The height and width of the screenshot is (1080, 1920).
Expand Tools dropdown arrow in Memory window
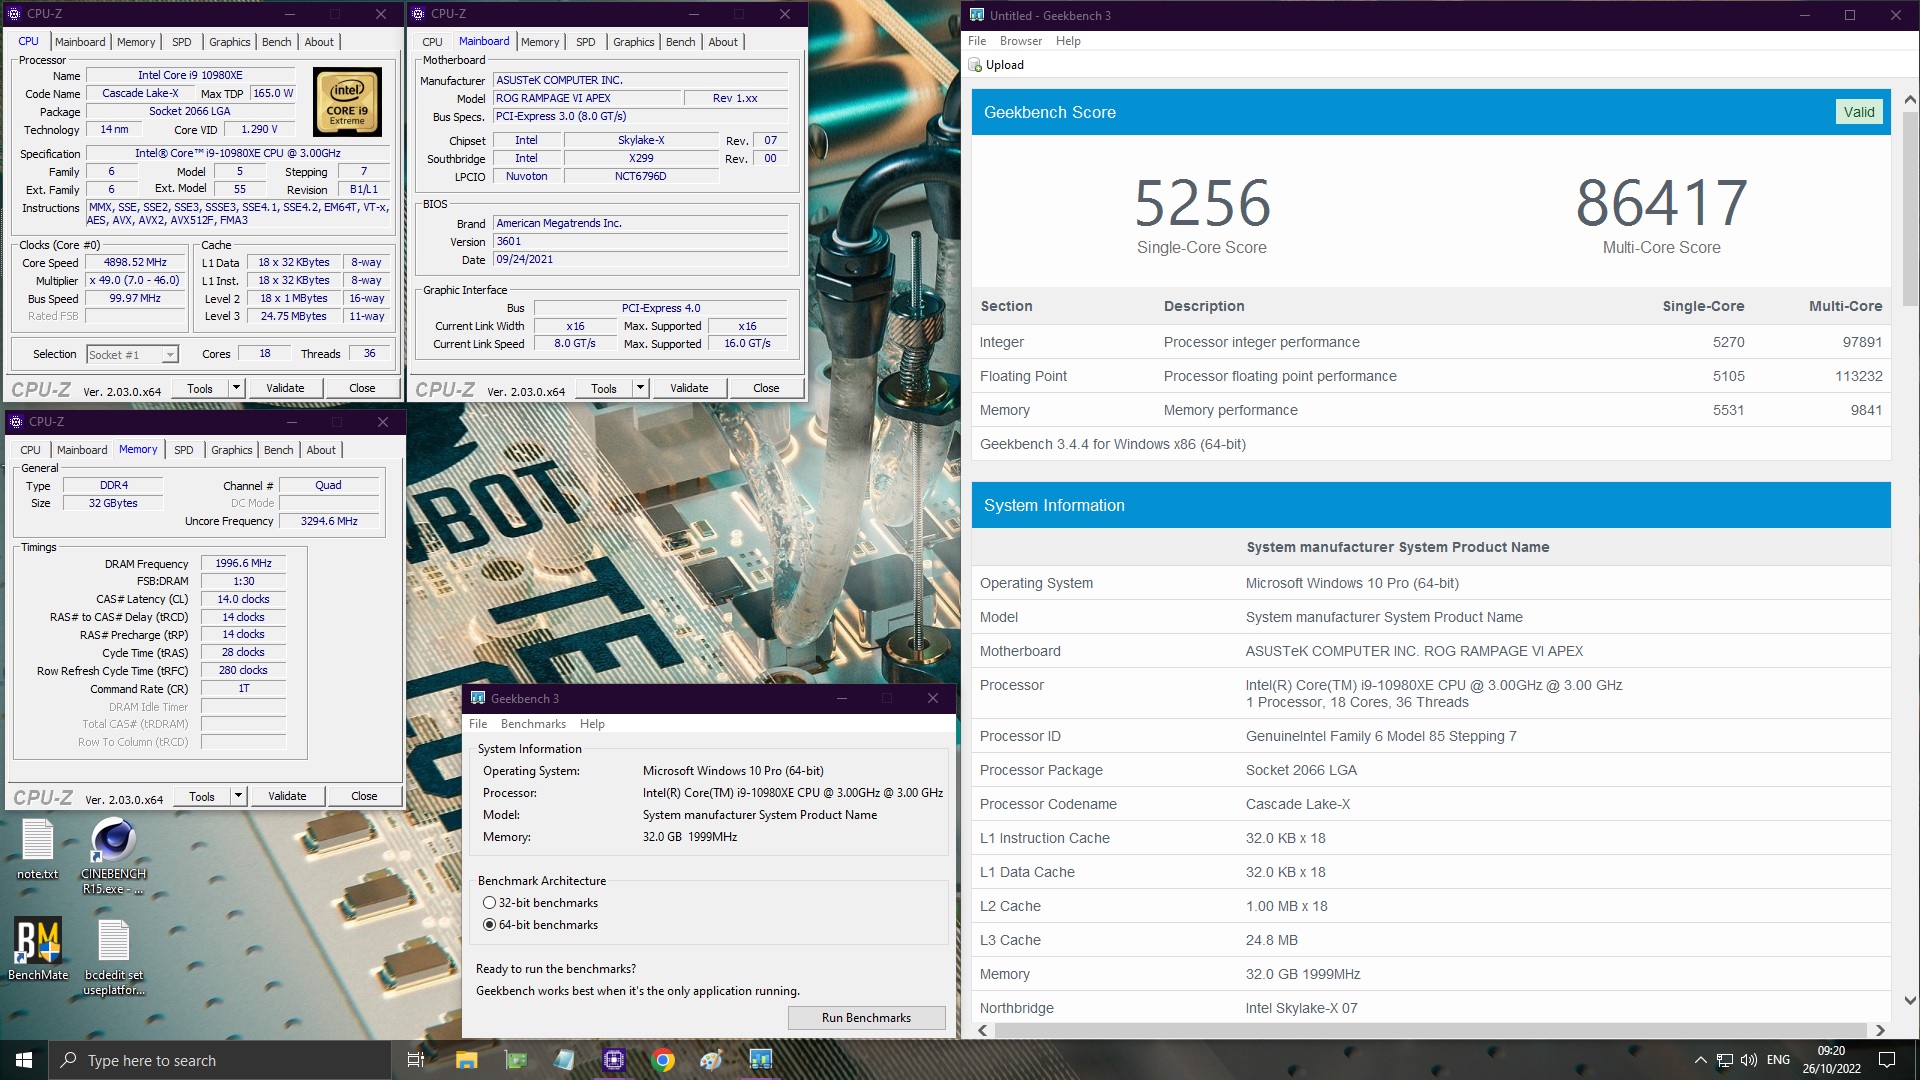[x=239, y=796]
